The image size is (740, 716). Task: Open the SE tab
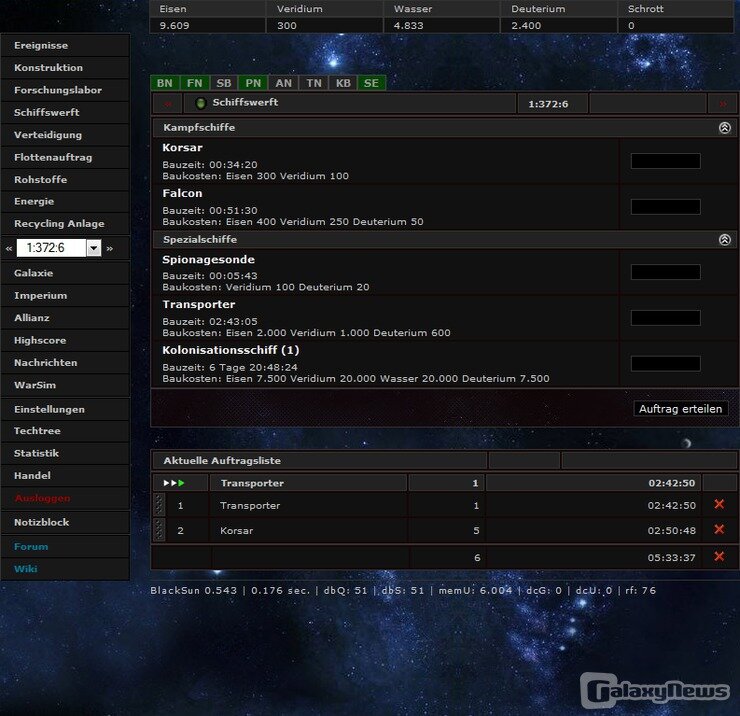coord(371,83)
